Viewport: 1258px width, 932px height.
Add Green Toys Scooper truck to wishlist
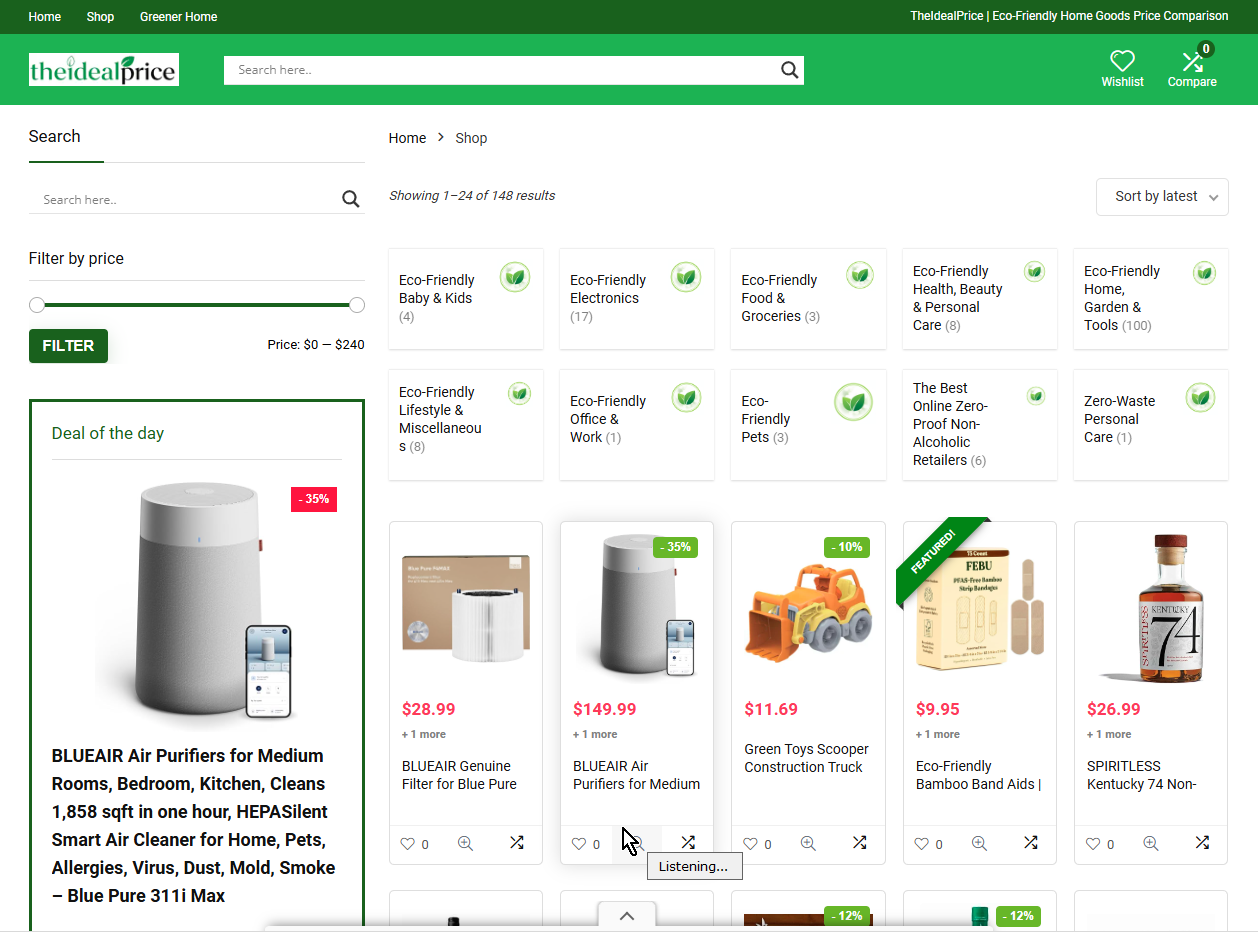point(750,844)
